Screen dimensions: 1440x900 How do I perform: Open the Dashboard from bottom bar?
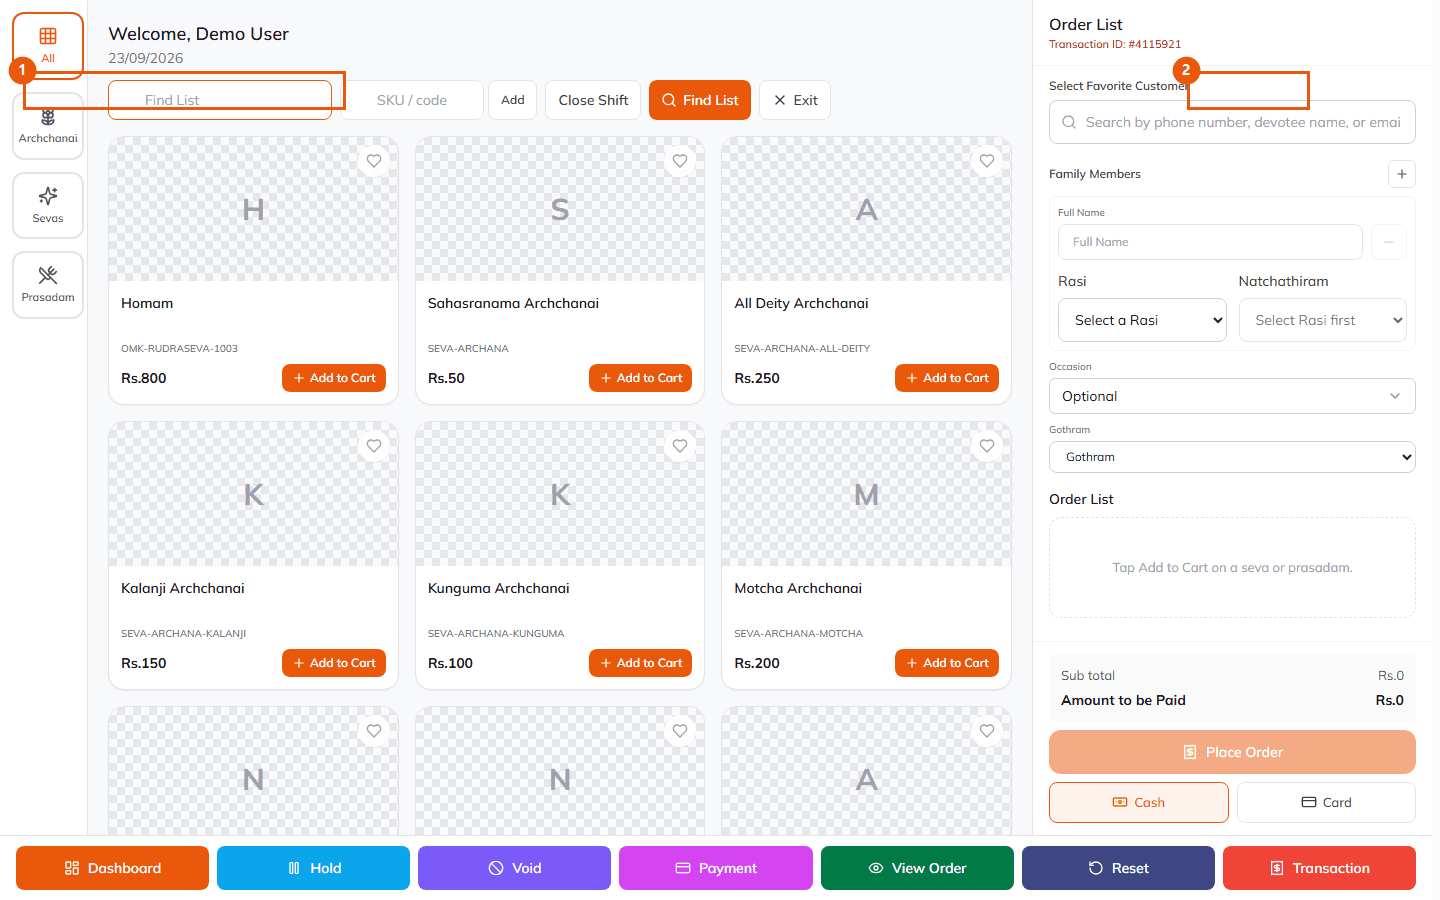112,868
